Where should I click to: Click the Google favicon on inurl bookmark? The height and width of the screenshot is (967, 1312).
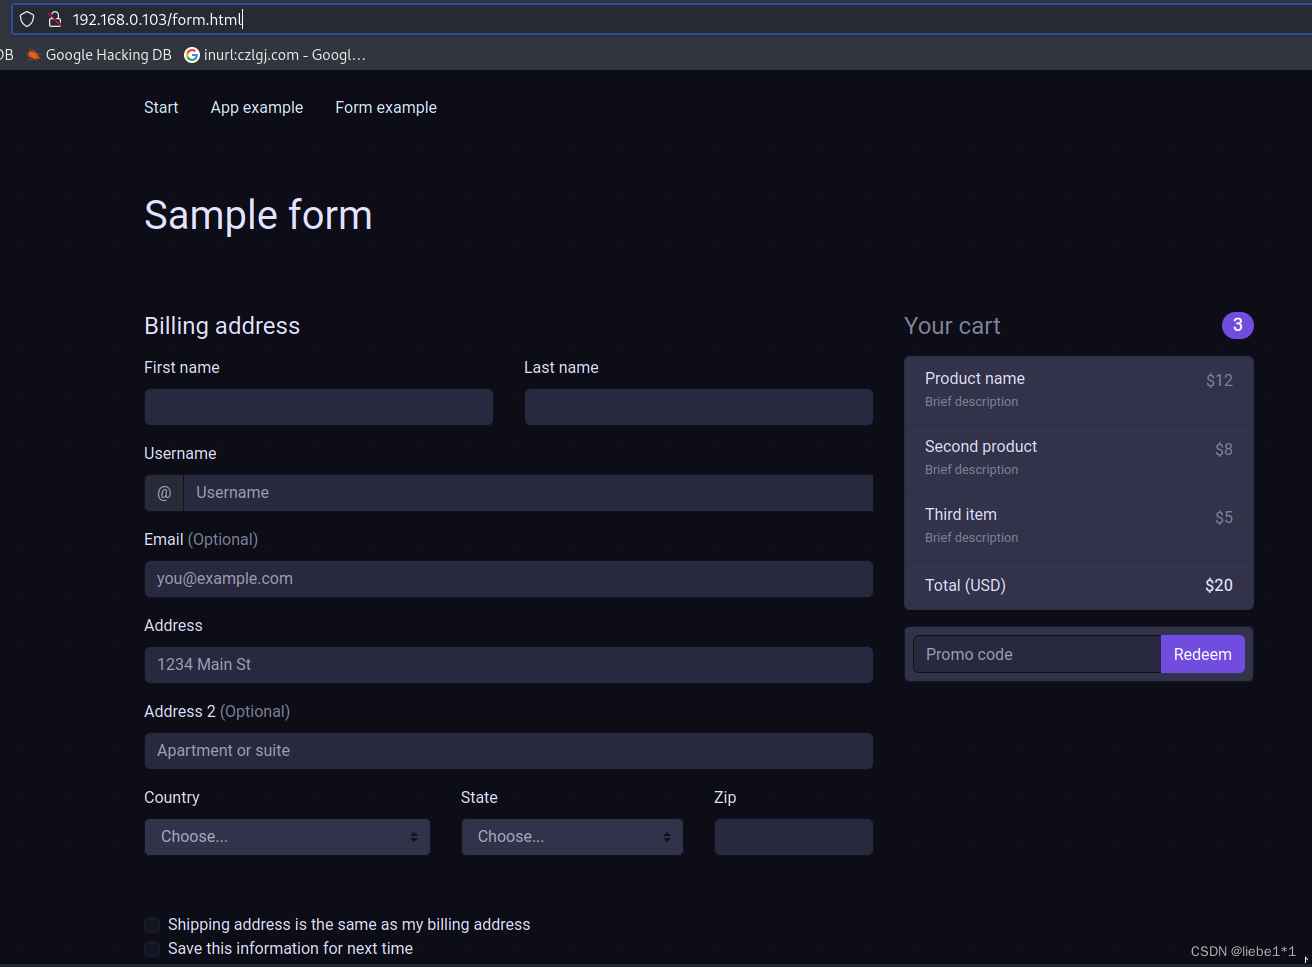click(192, 55)
